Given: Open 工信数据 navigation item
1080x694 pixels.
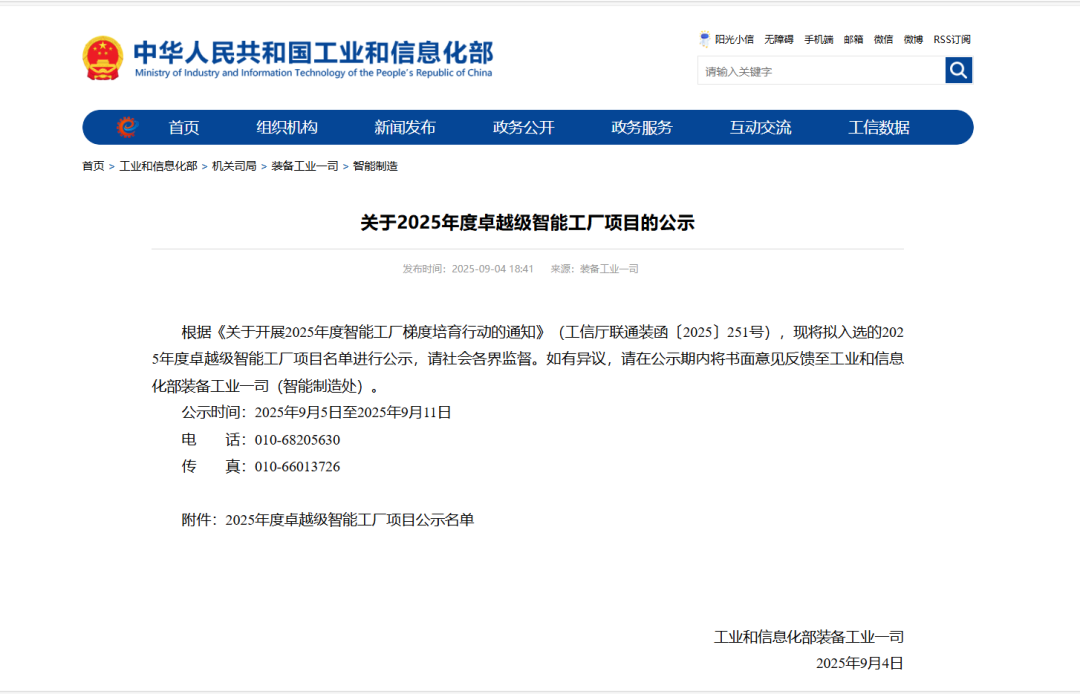Looking at the screenshot, I should 879,127.
